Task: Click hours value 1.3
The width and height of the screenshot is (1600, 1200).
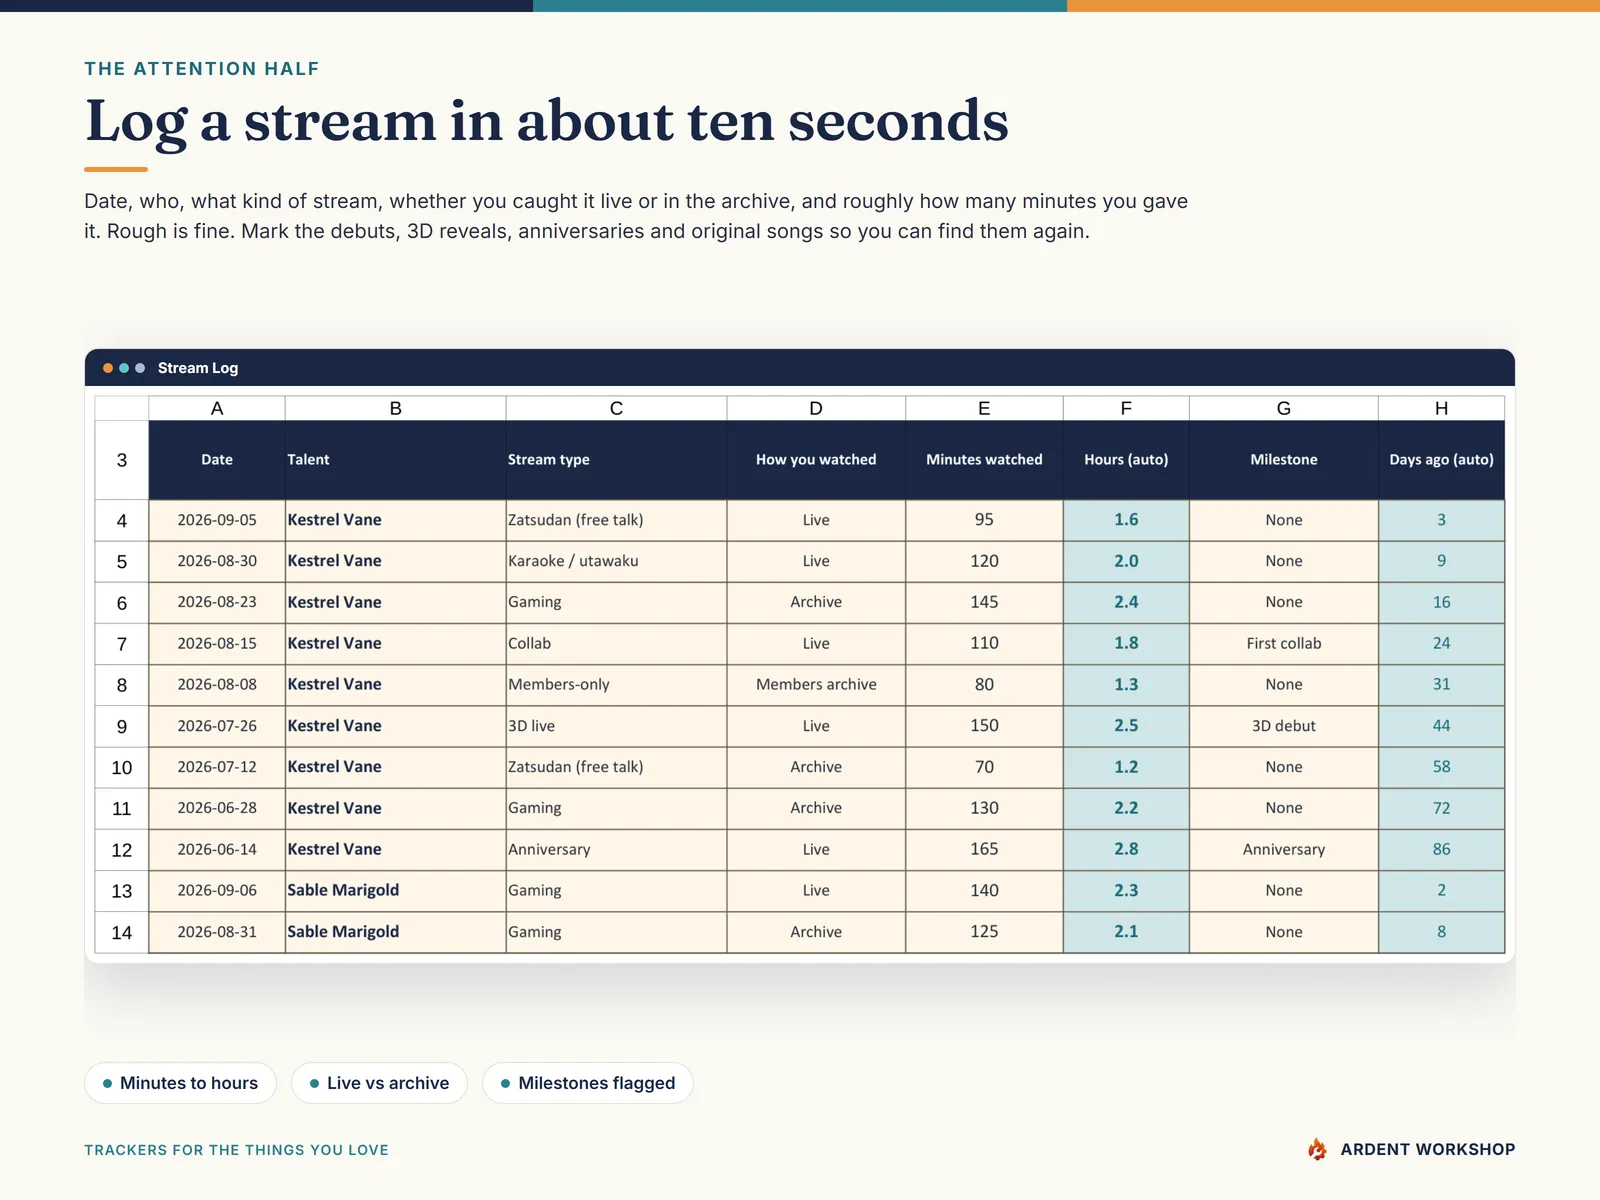Action: 1126,684
